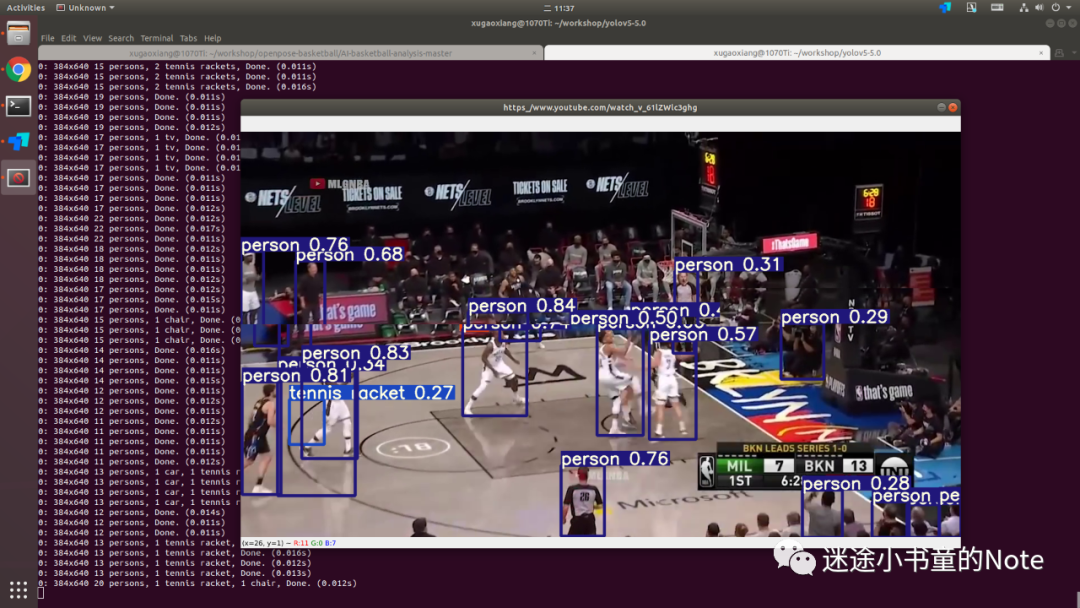Switch to the openpose-basketball terminal tab
The image size is (1080, 608).
pyautogui.click(x=290, y=53)
